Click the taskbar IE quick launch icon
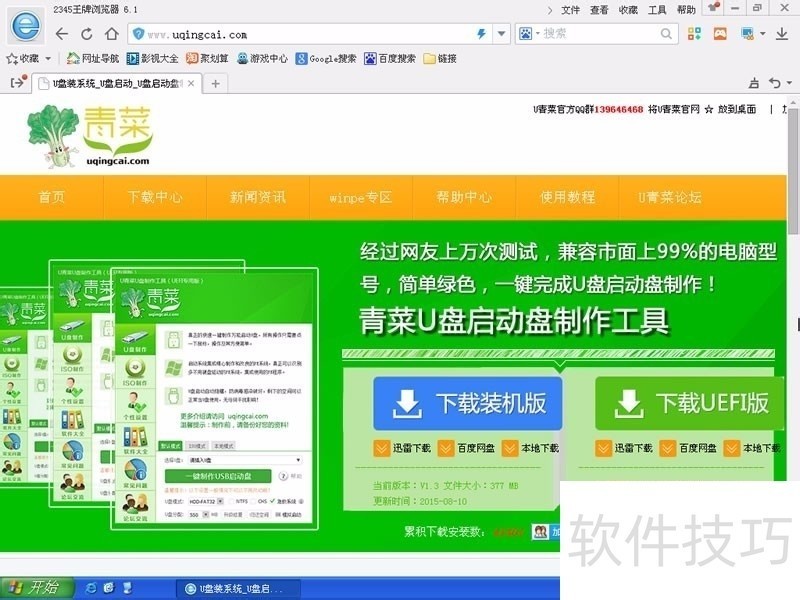The height and width of the screenshot is (600, 800). click(91, 588)
